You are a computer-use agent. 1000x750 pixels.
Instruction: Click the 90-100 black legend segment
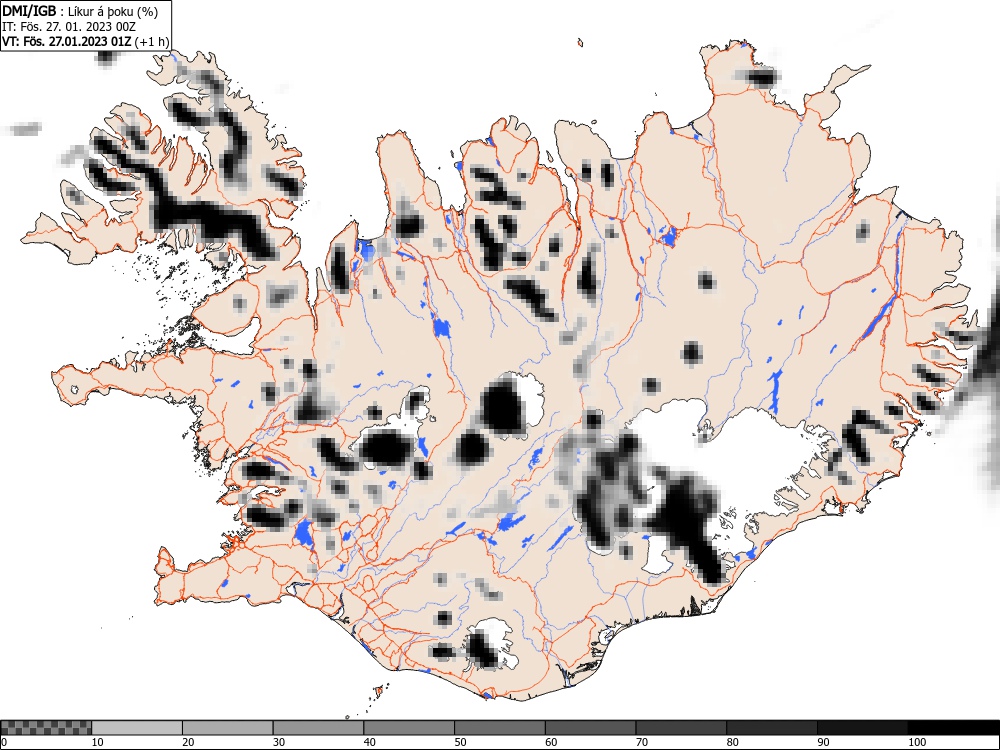pos(862,728)
